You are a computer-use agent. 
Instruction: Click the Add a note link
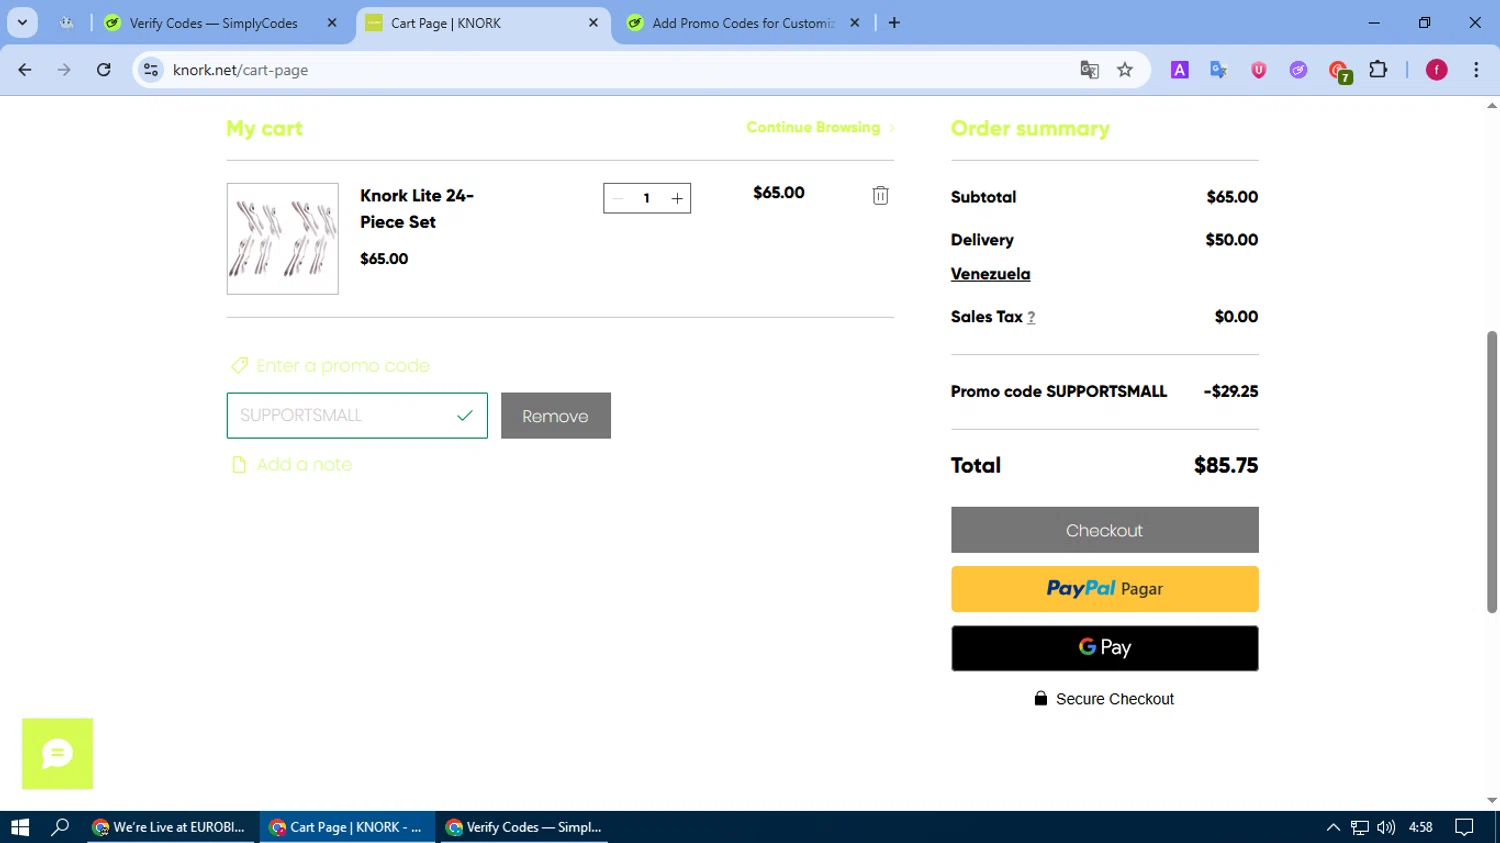[x=304, y=465]
